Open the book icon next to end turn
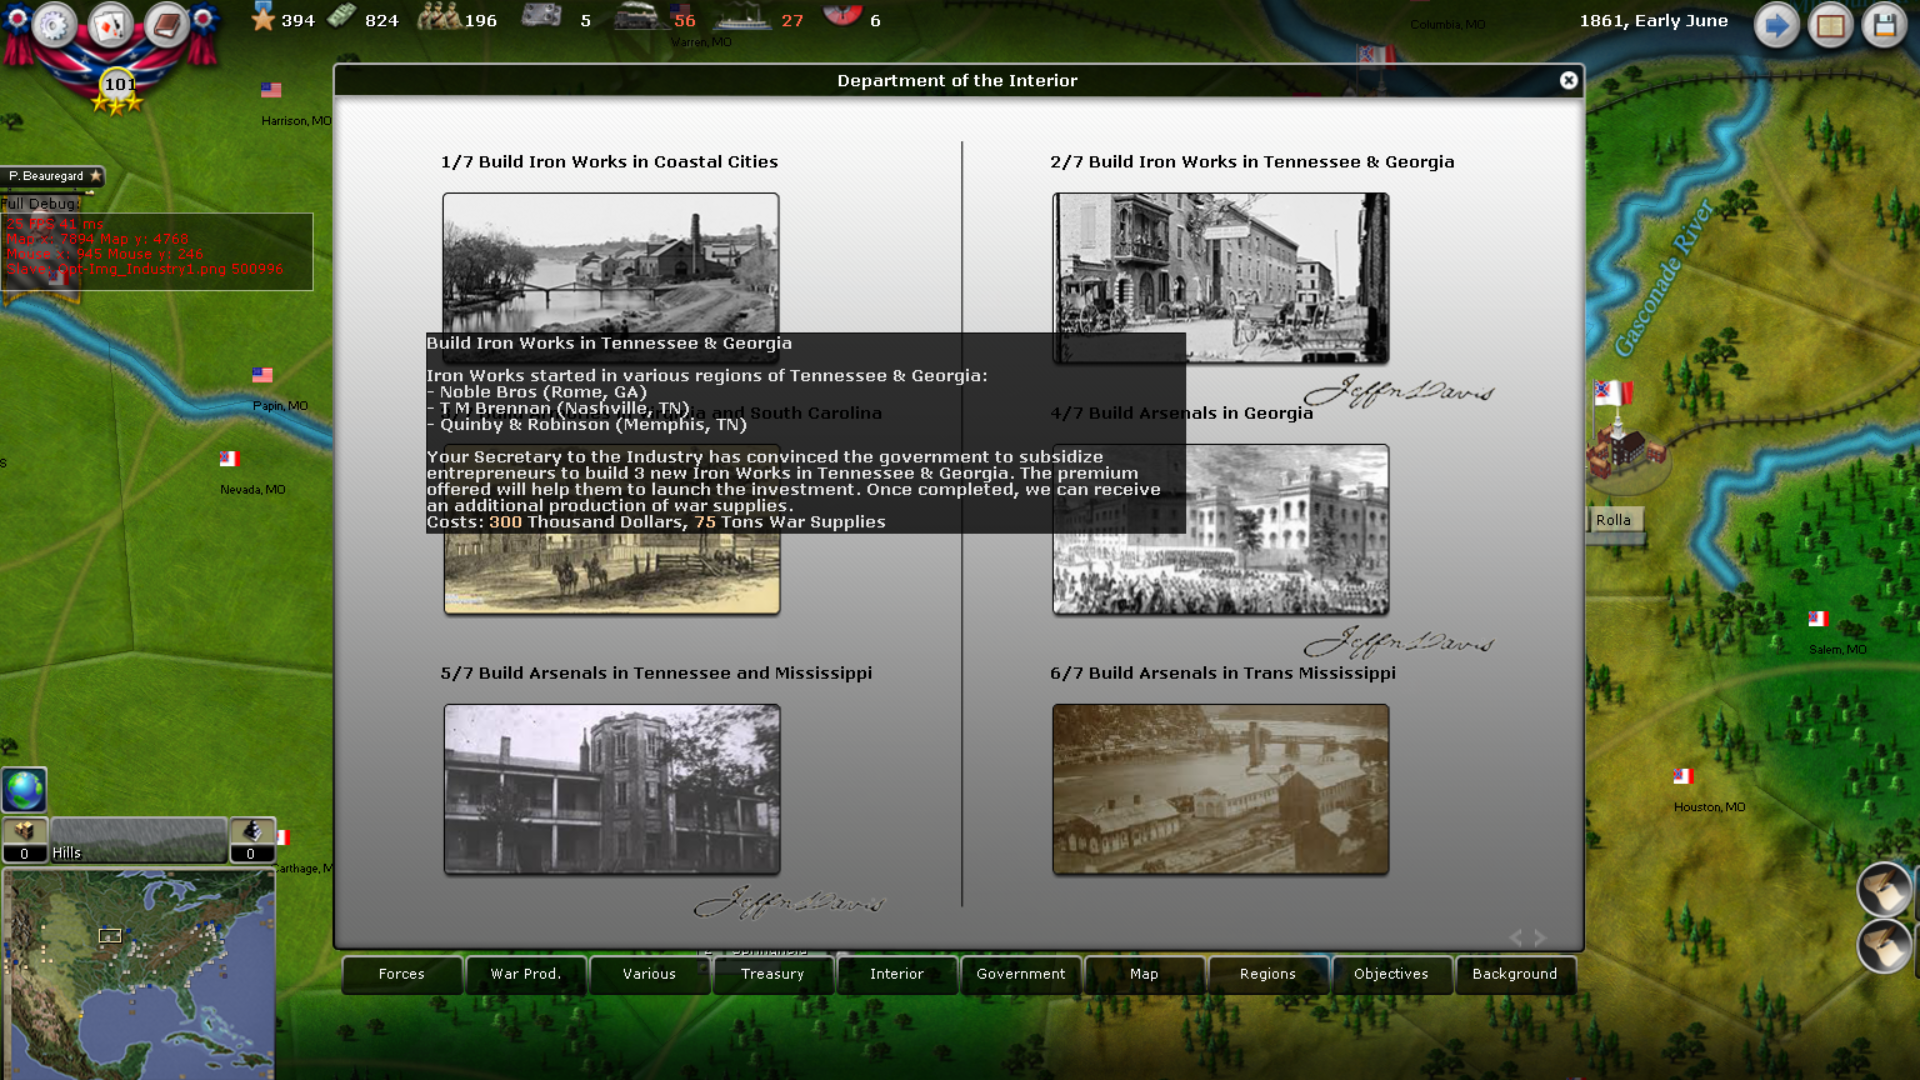This screenshot has width=1920, height=1080. pyautogui.click(x=1831, y=25)
